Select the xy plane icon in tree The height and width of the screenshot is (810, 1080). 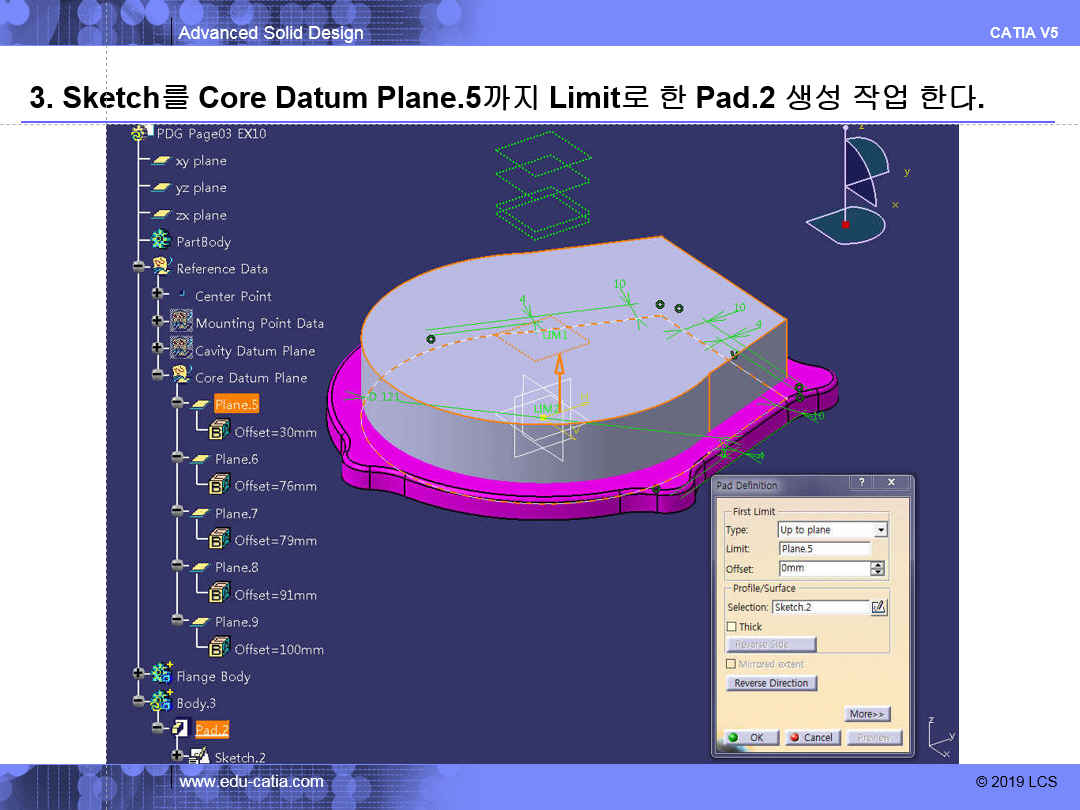pyautogui.click(x=161, y=161)
